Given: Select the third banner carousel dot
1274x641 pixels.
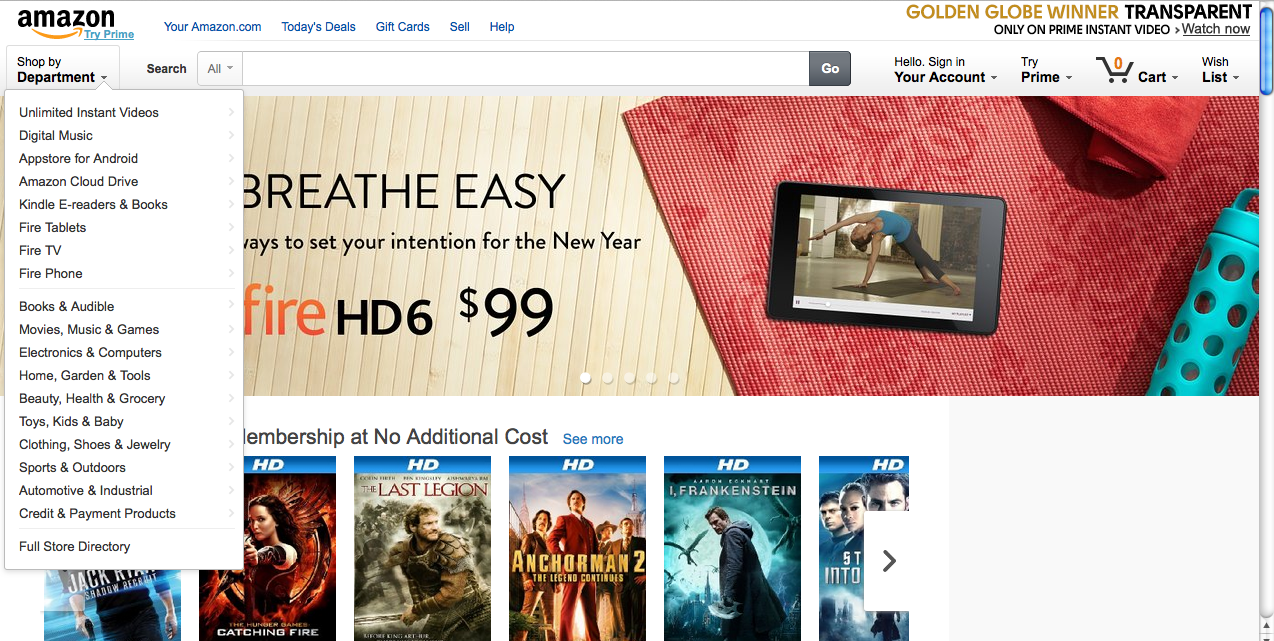Looking at the screenshot, I should tap(629, 378).
